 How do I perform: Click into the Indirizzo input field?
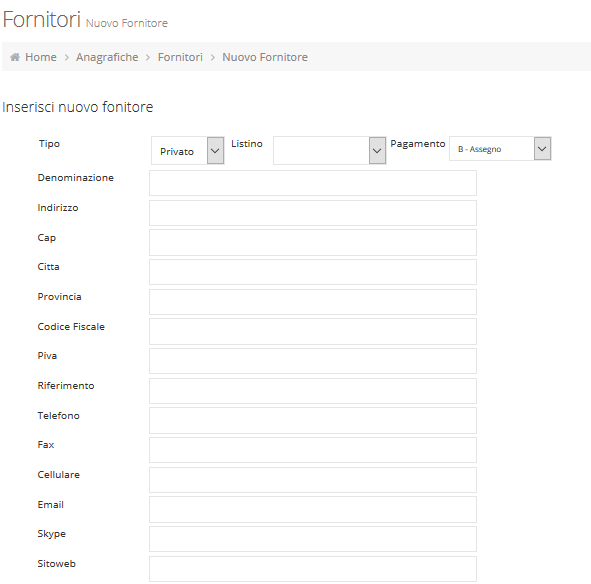[313, 213]
